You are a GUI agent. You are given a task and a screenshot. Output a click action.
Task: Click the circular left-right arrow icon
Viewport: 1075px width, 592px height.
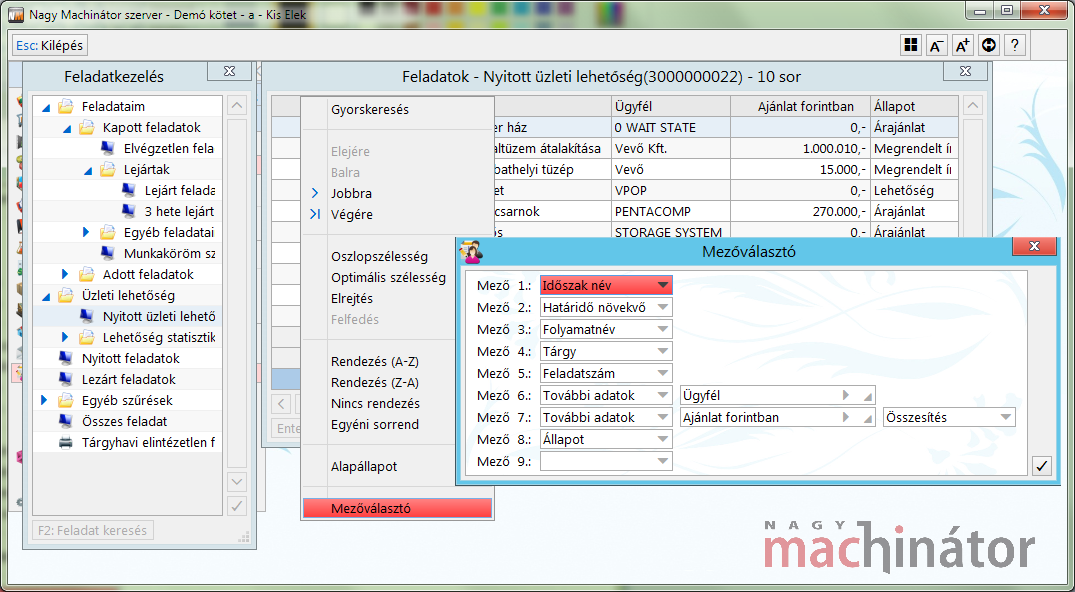pos(989,45)
